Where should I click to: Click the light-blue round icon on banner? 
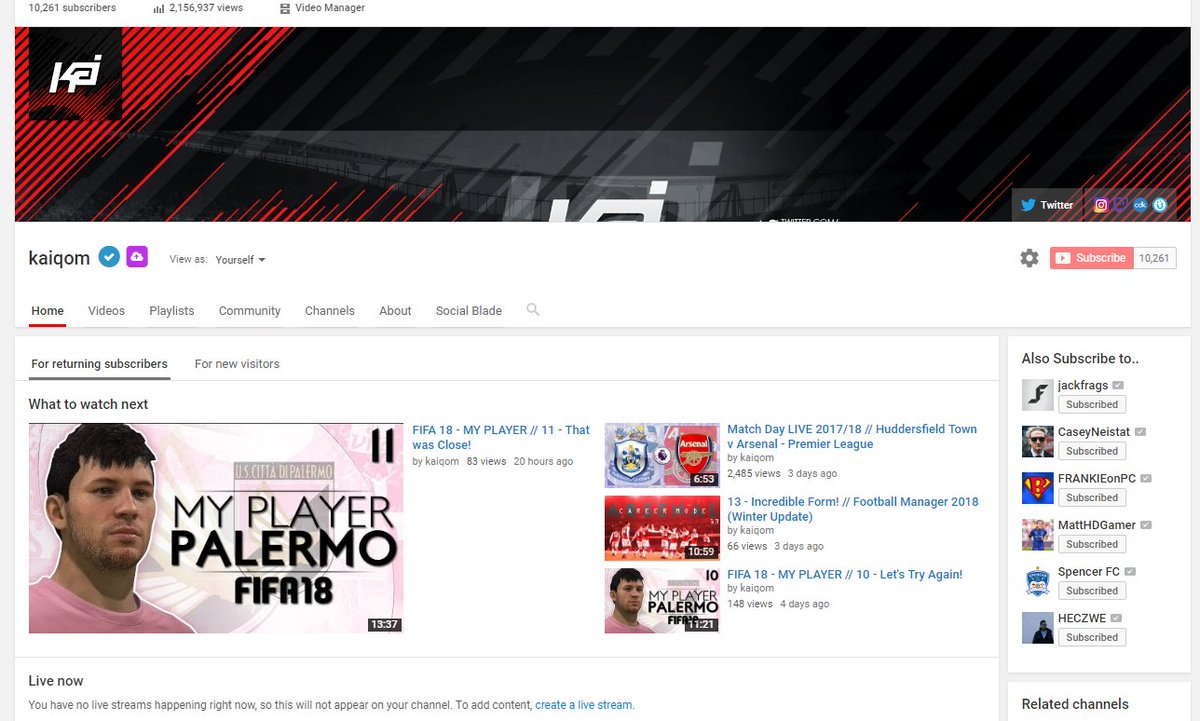click(1160, 205)
